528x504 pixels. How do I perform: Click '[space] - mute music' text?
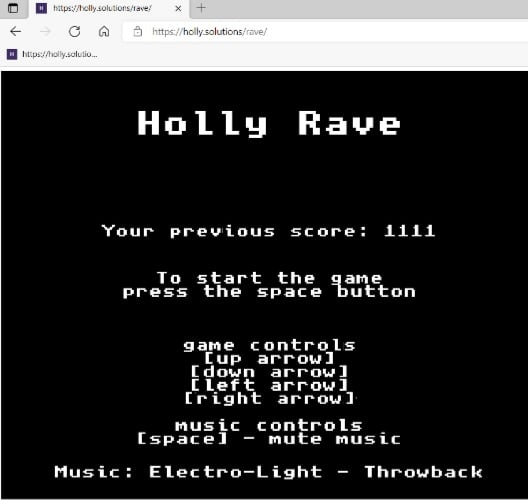269,439
